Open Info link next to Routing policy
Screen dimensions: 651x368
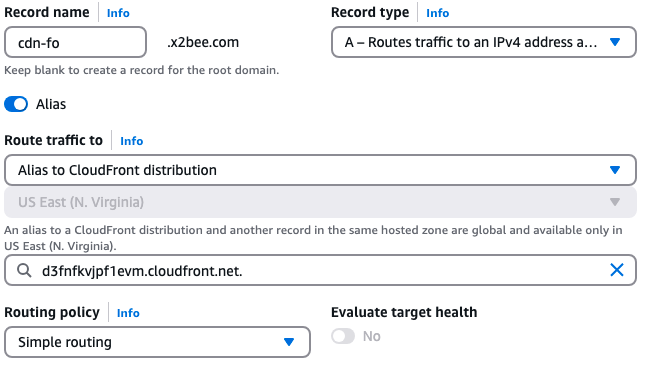point(128,313)
